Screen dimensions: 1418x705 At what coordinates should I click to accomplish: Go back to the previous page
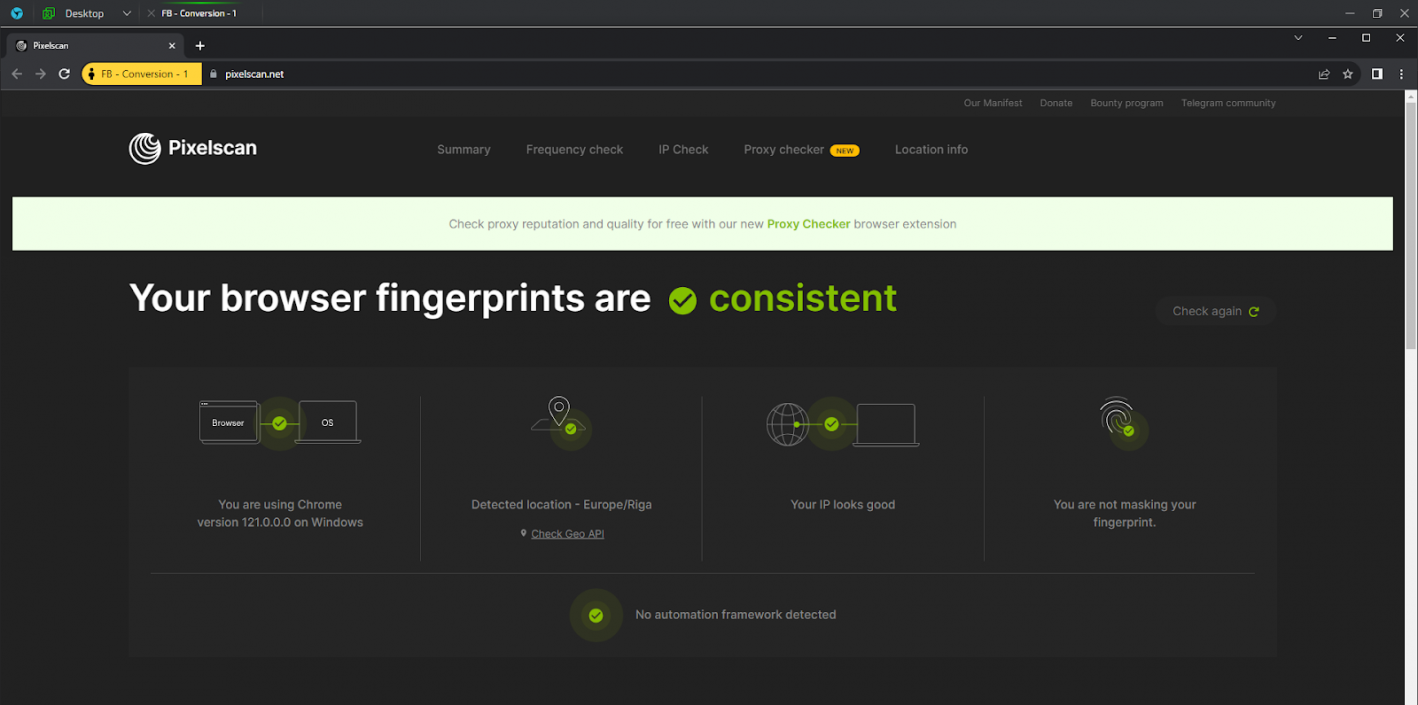17,74
